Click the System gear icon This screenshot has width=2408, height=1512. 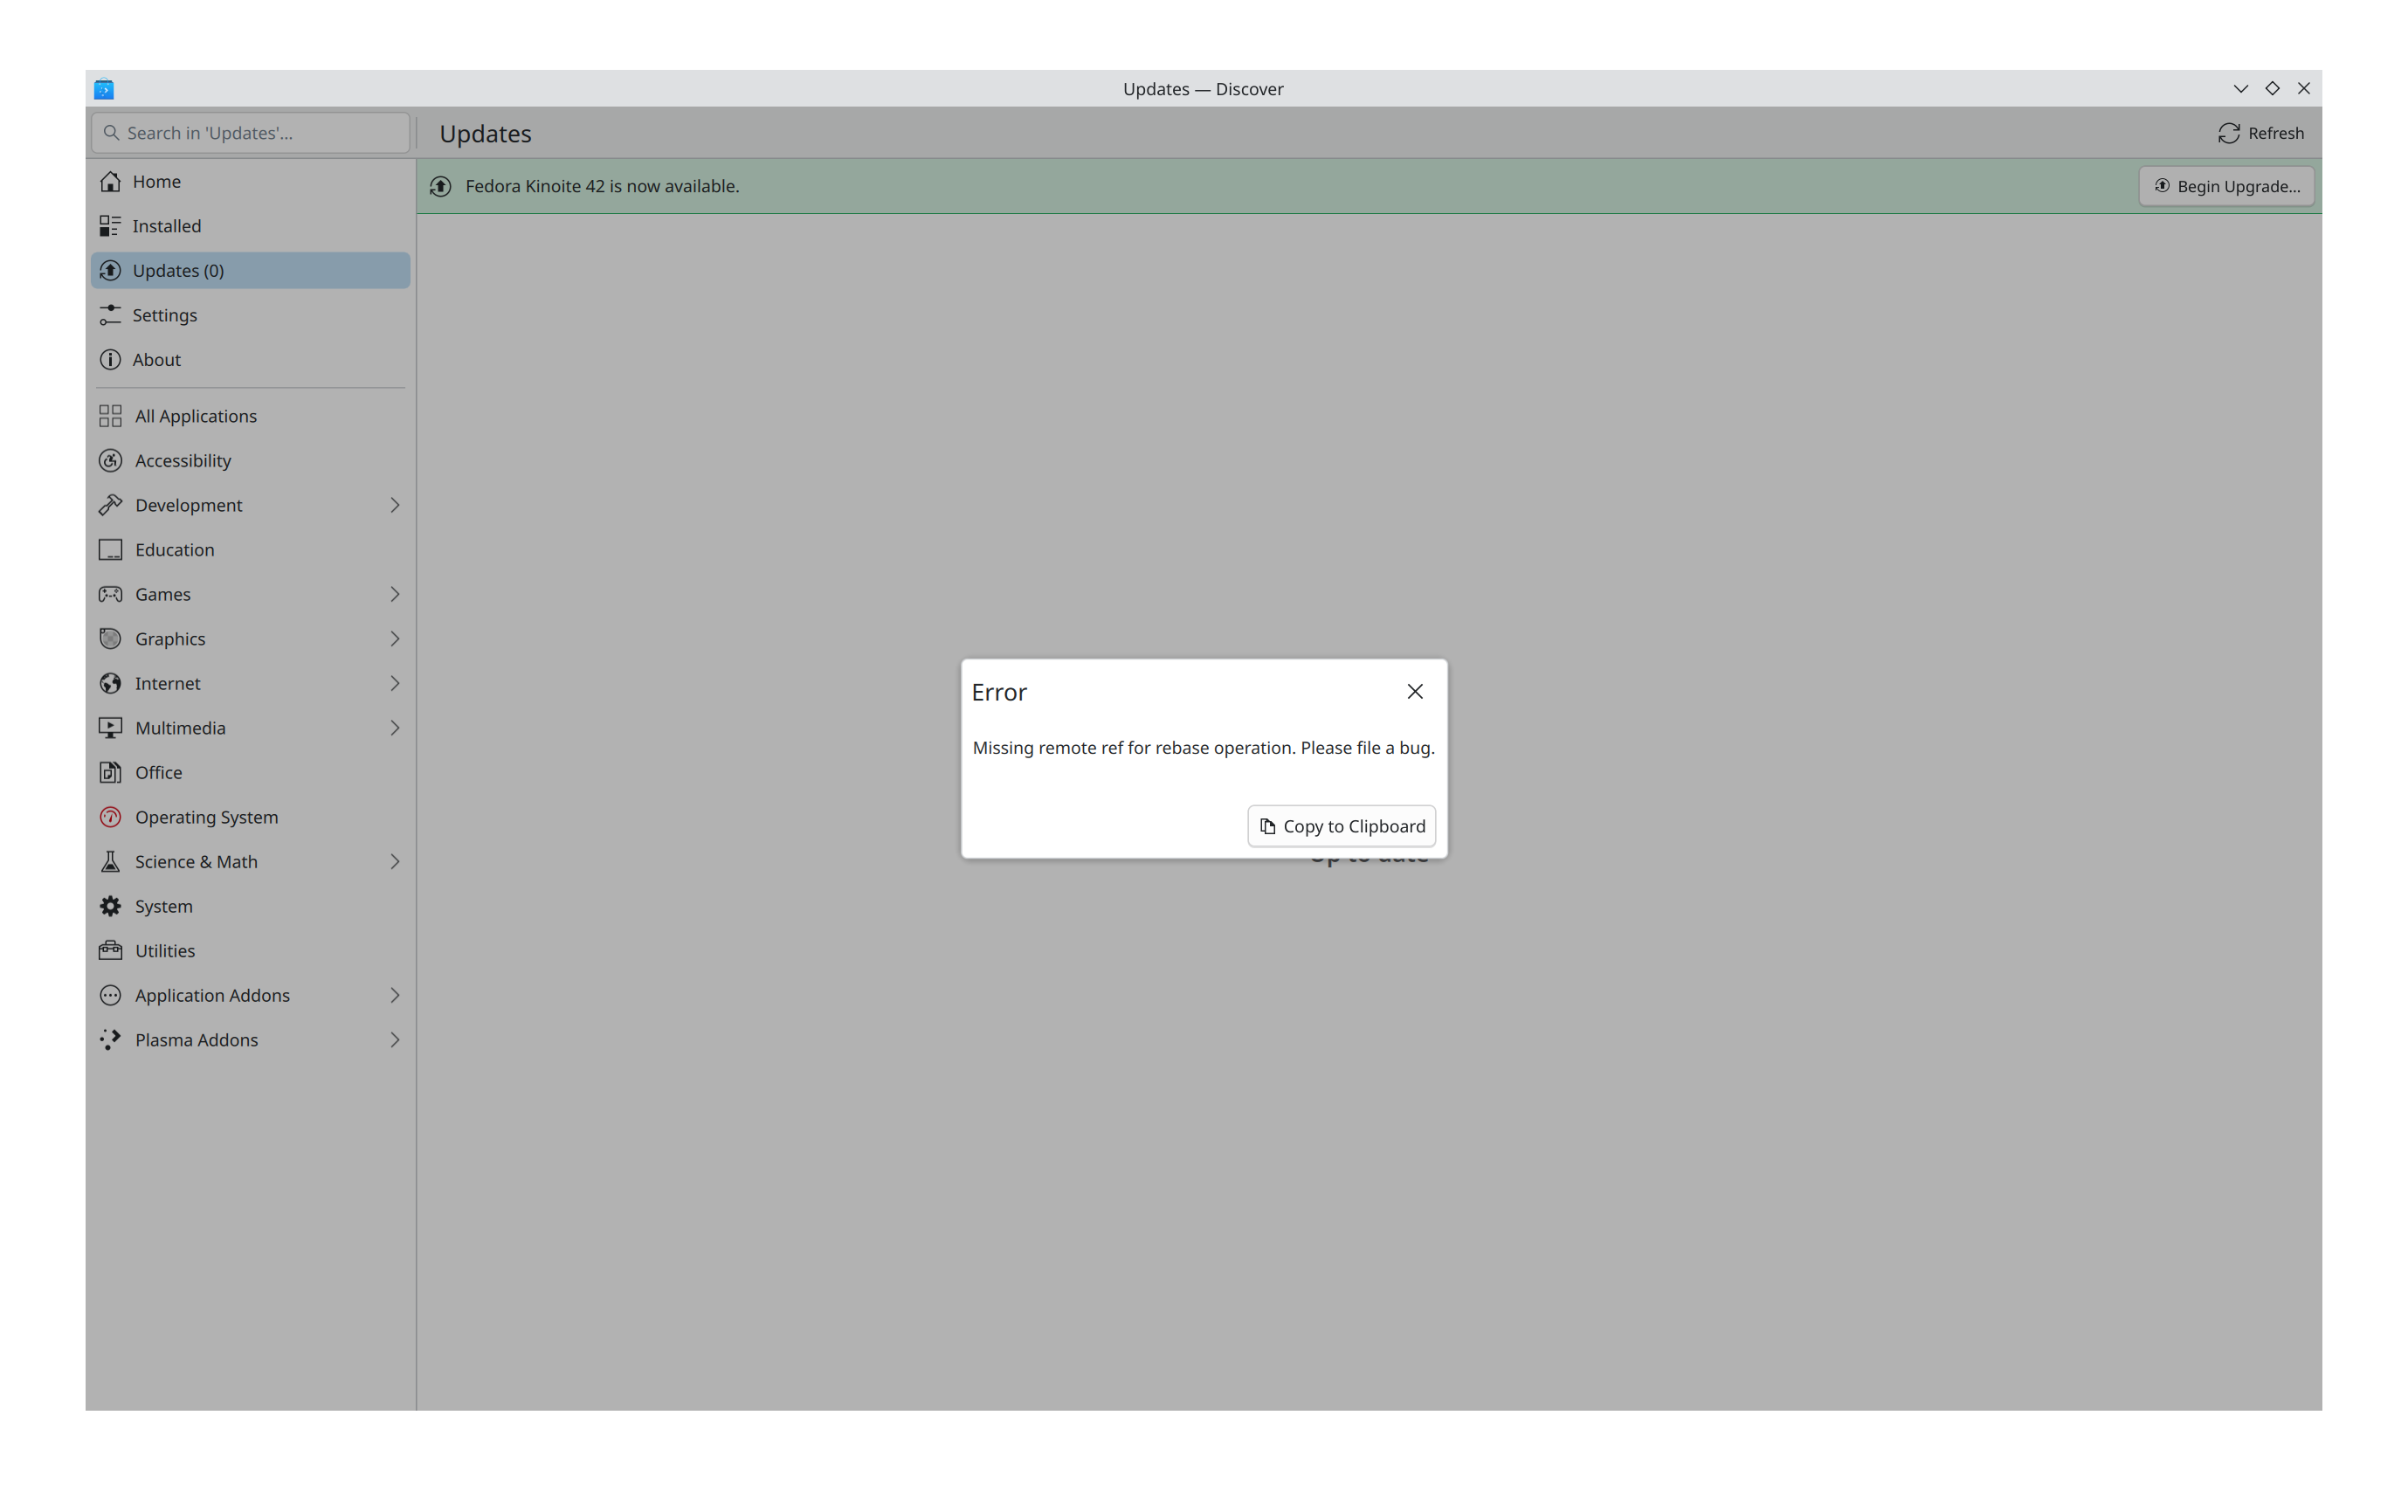click(x=110, y=906)
